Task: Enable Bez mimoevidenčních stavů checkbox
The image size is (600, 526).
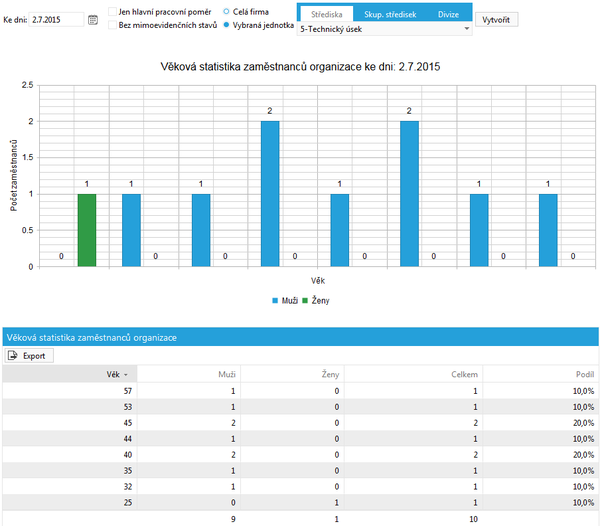Action: pos(112,25)
